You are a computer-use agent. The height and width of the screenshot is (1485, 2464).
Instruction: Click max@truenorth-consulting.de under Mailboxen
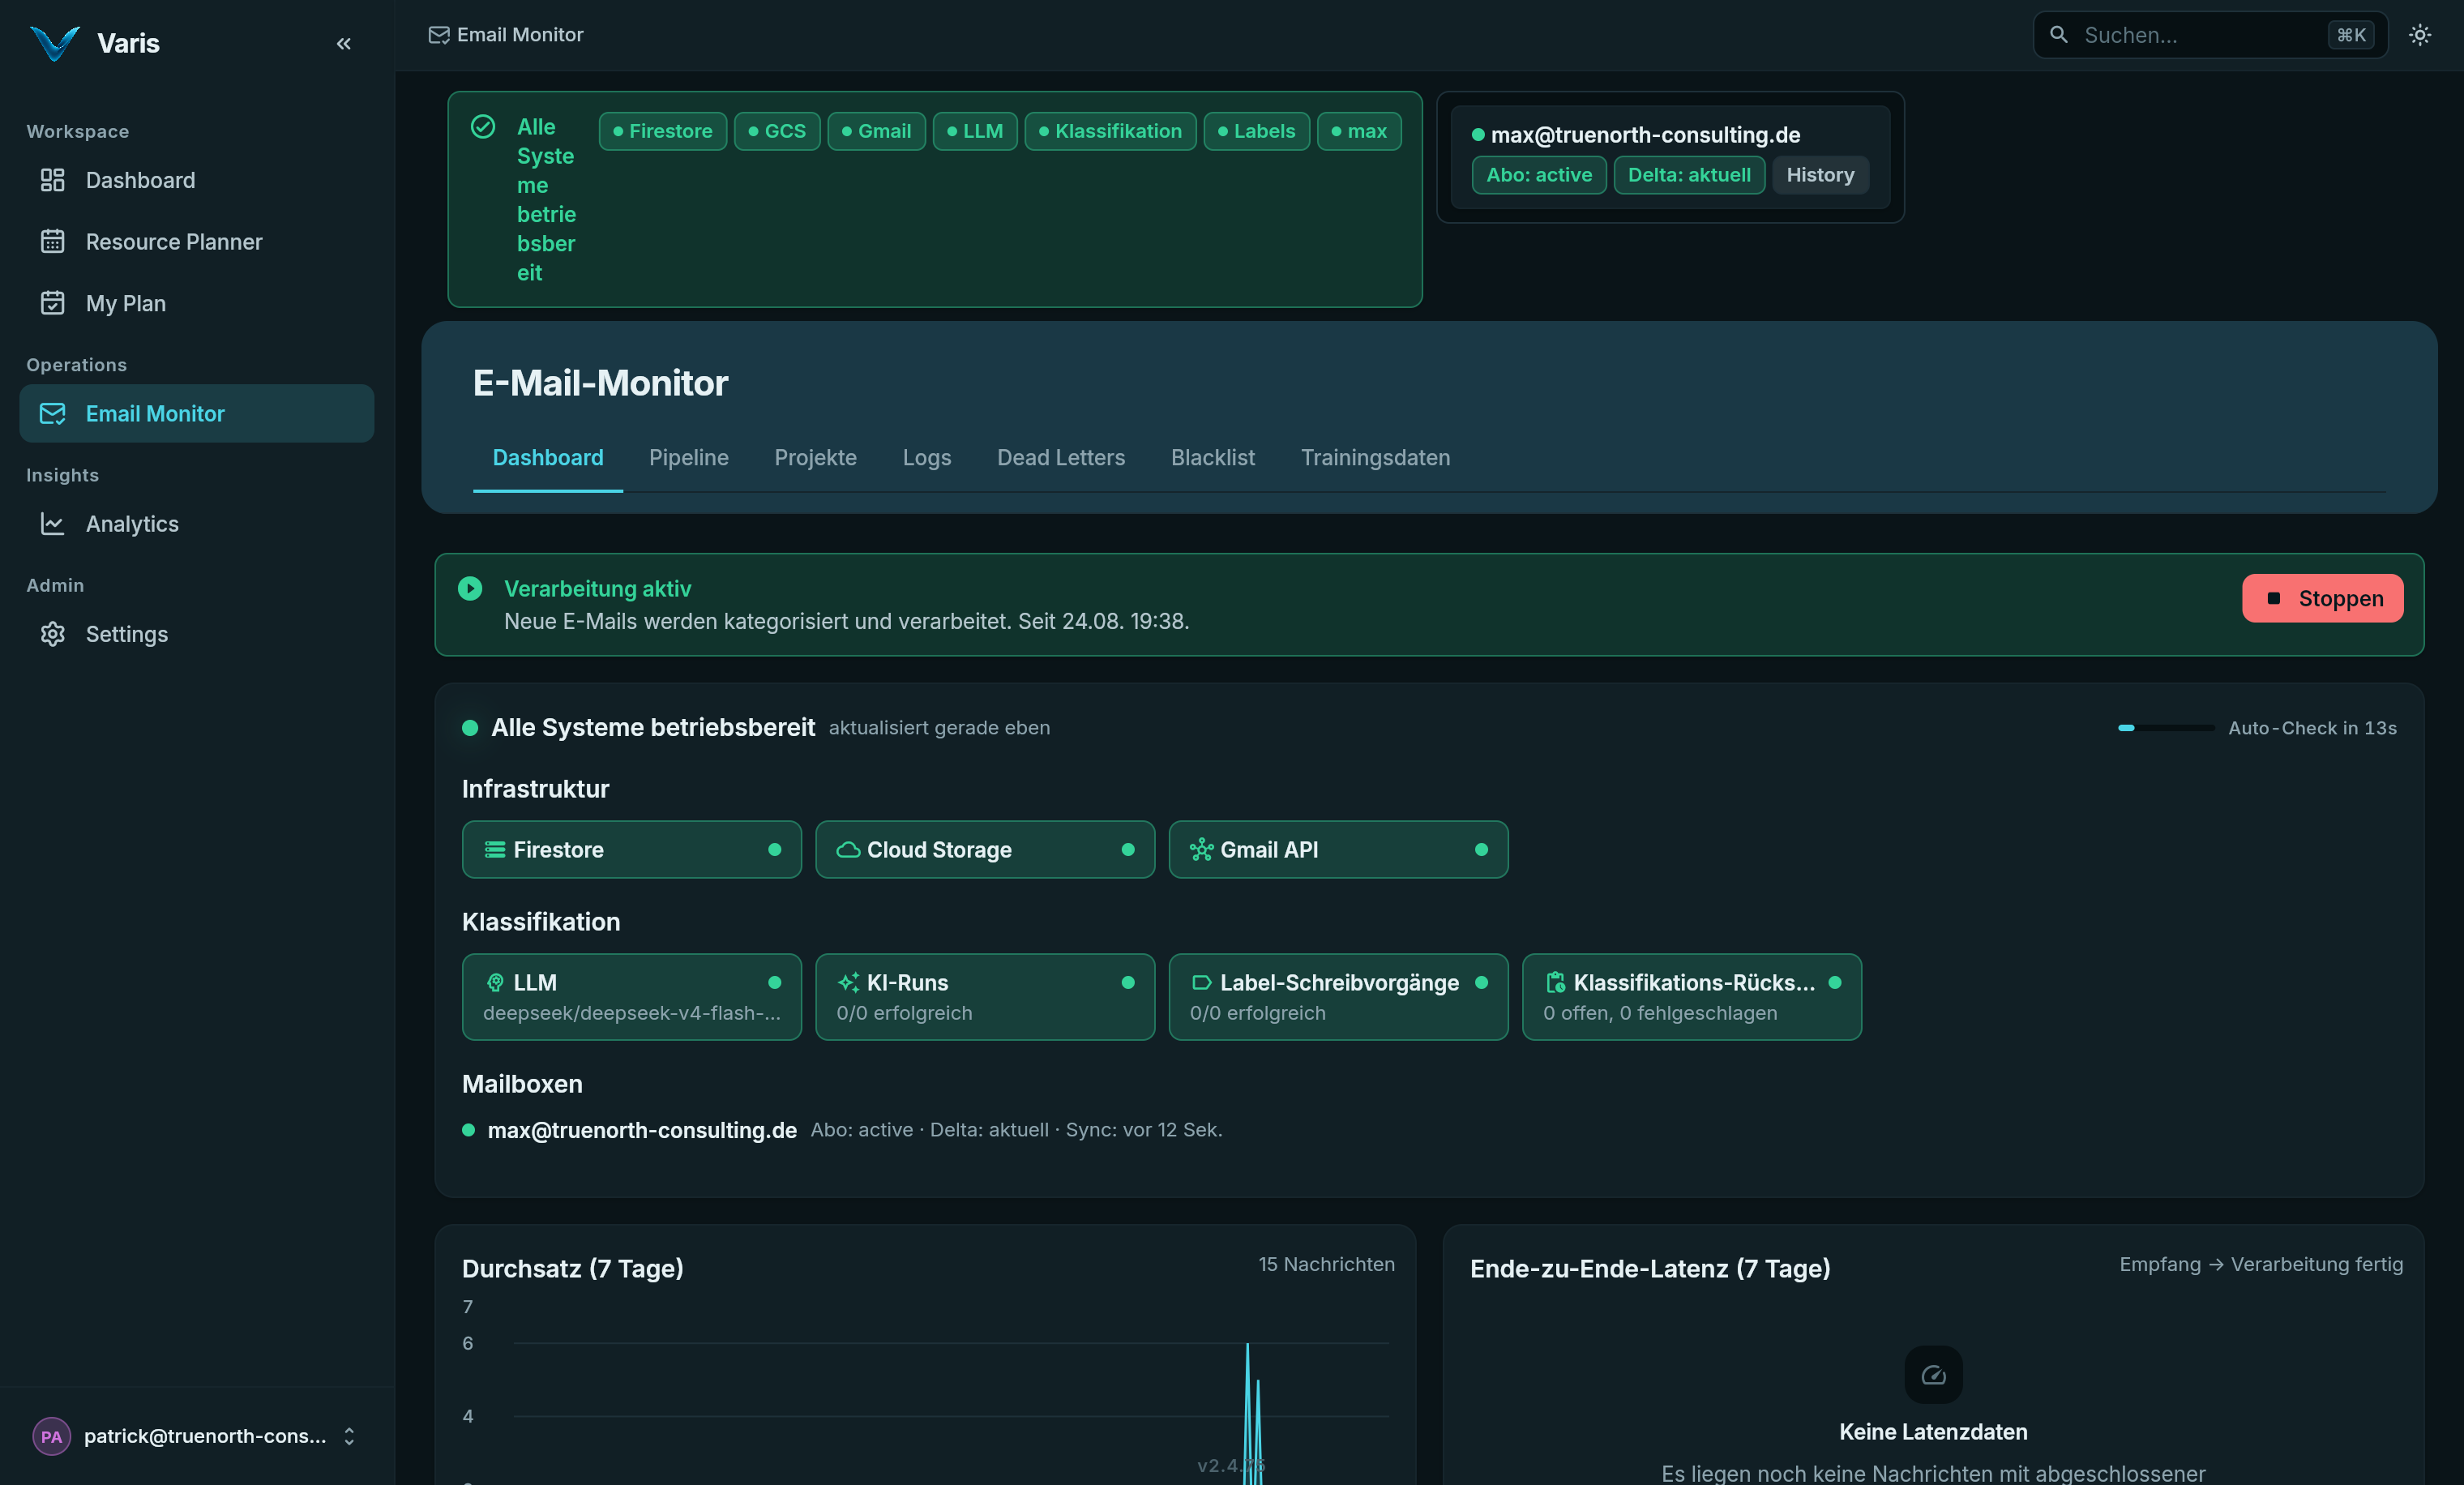[641, 1130]
